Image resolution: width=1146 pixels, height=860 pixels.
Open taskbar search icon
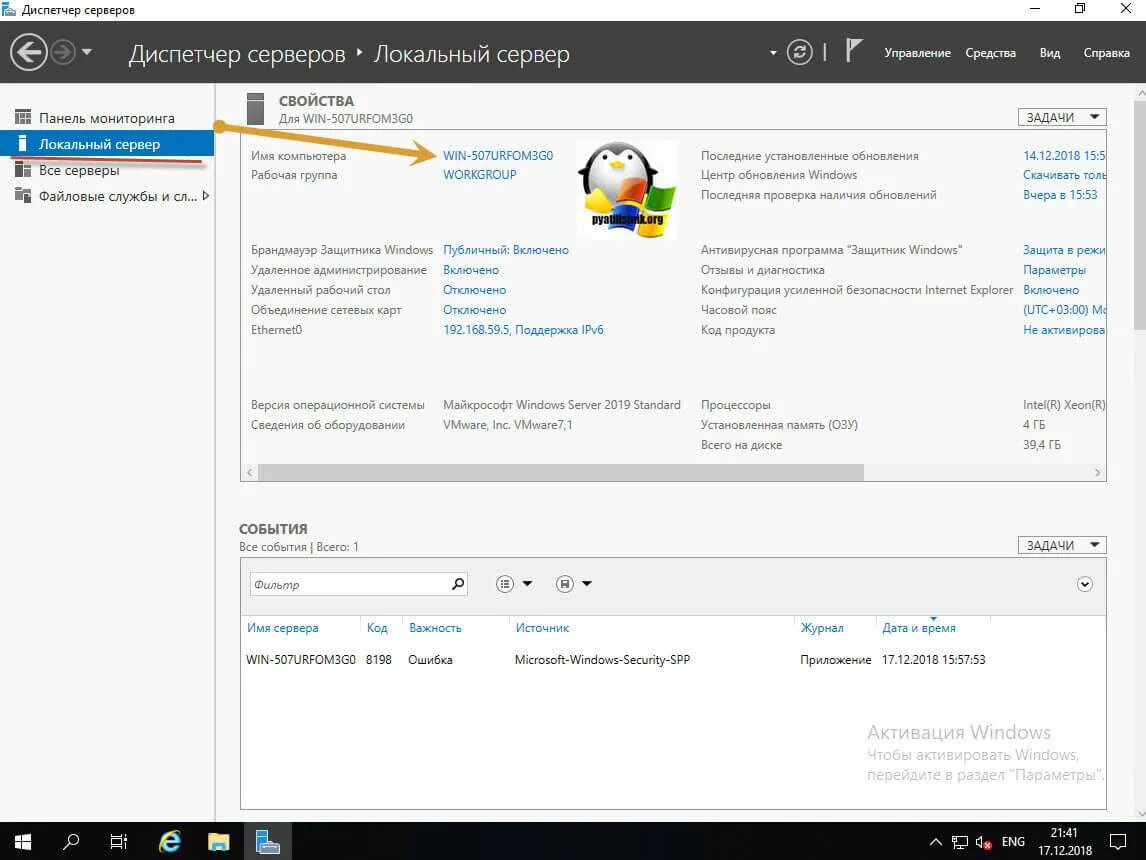[x=71, y=842]
